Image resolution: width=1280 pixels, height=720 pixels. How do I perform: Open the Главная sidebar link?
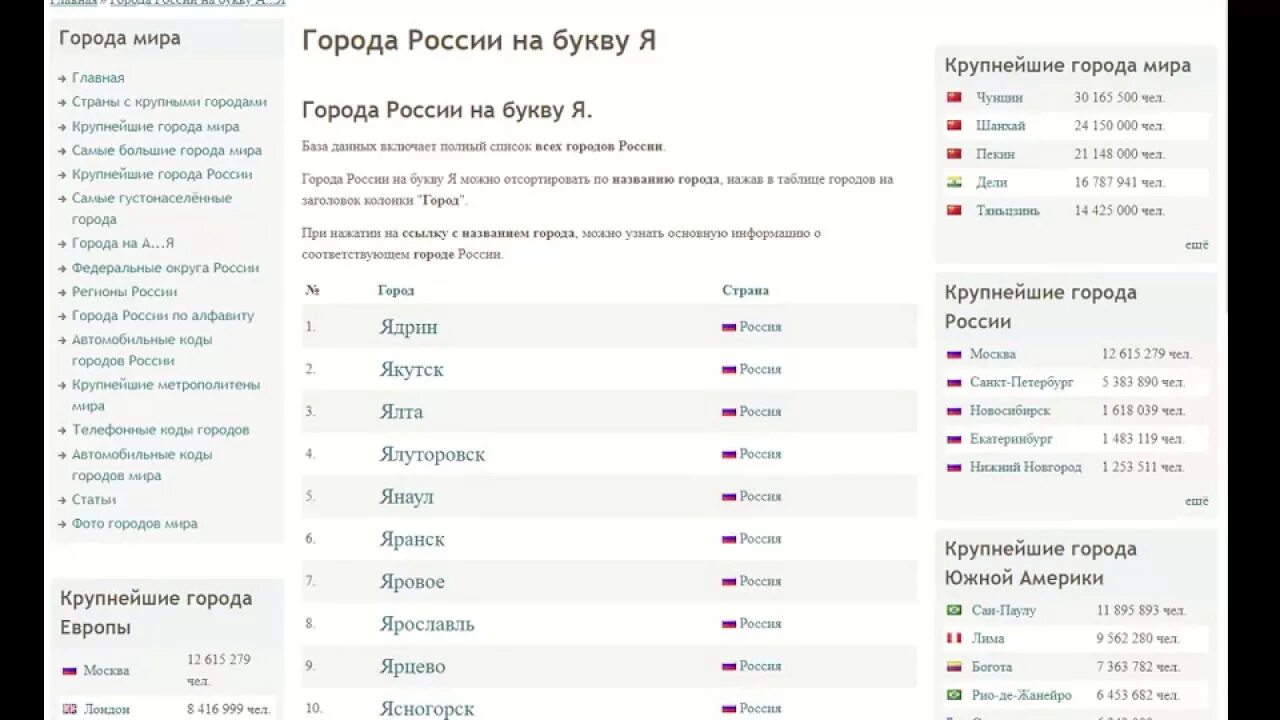pyautogui.click(x=98, y=78)
